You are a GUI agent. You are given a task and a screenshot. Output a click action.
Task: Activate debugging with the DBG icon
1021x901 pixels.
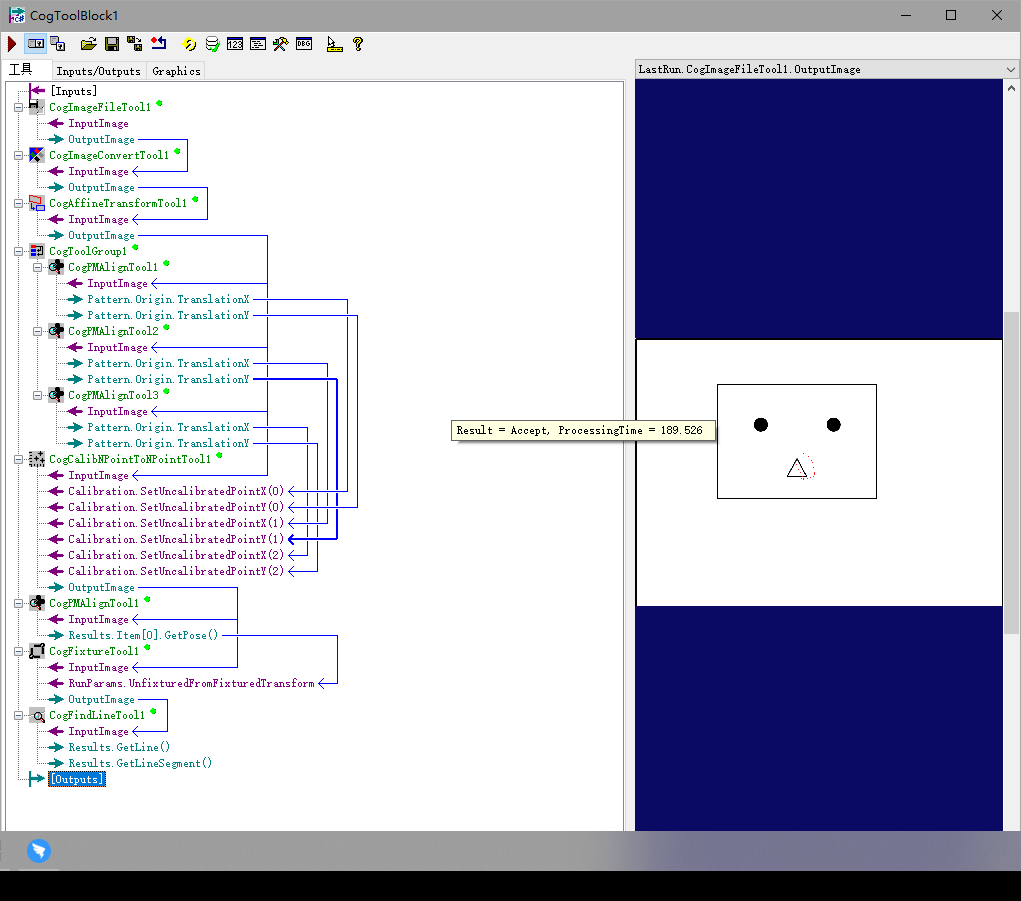(304, 43)
